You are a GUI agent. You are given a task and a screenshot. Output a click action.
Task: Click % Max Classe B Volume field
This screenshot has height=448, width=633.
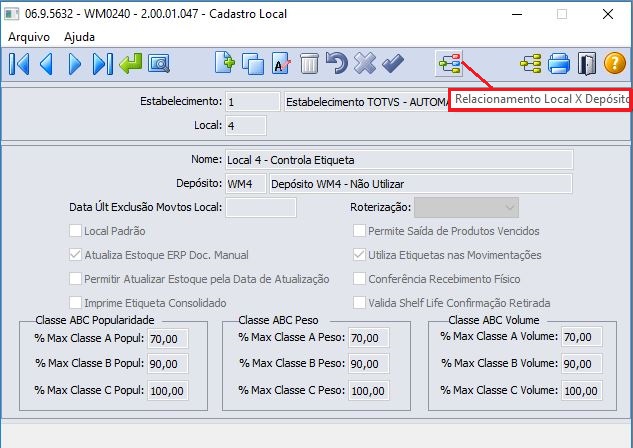tap(582, 364)
